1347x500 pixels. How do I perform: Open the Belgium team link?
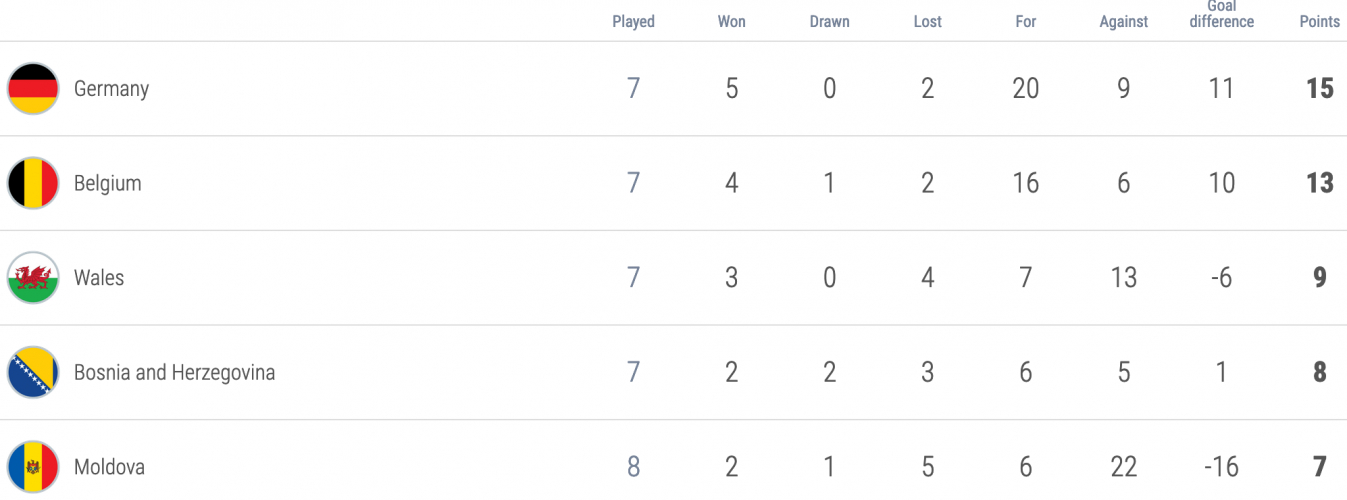(x=107, y=183)
